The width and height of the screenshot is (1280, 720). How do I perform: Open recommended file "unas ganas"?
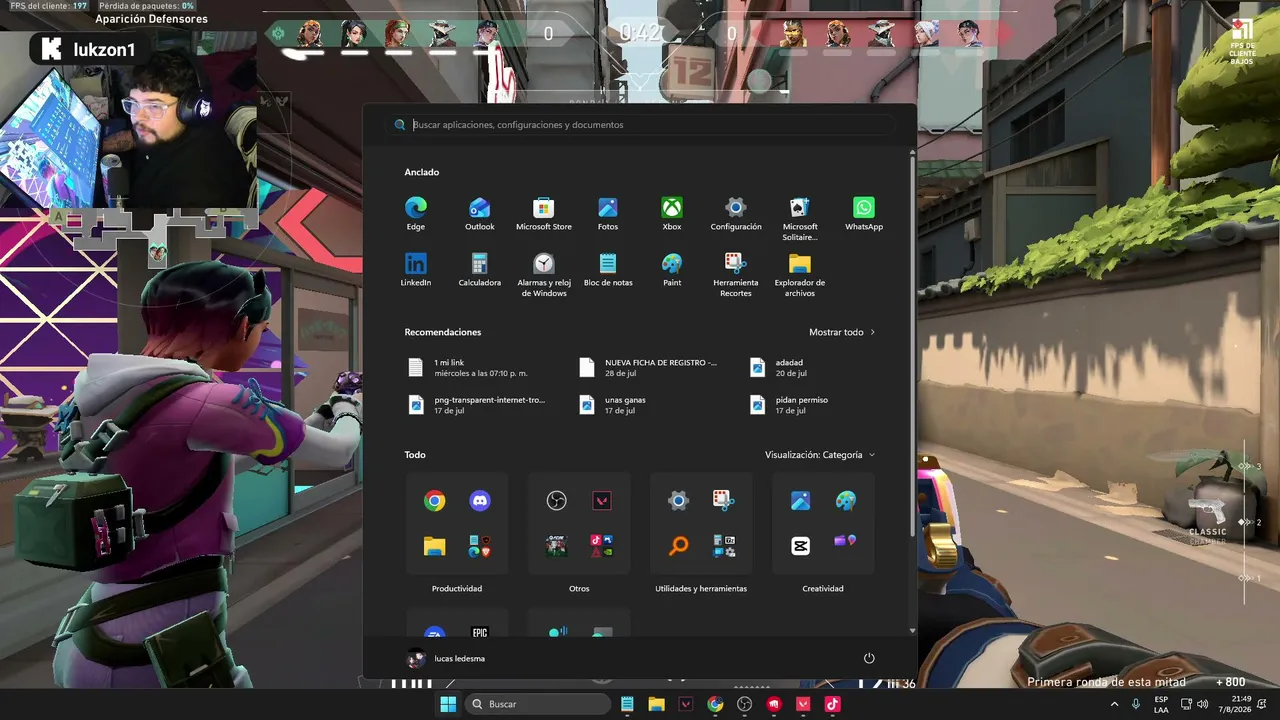[x=614, y=404]
